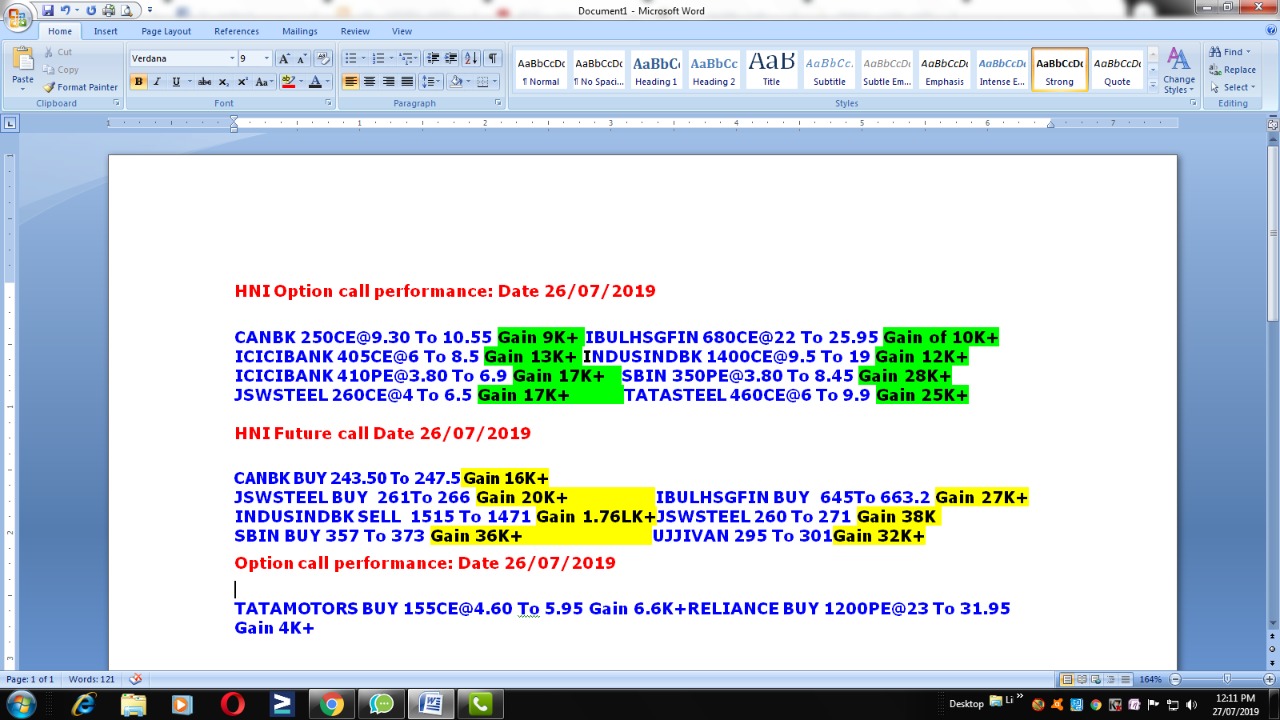Screen dimensions: 1280x720
Task: Switch to Full Screen Reading view
Action: pyautogui.click(x=1082, y=680)
